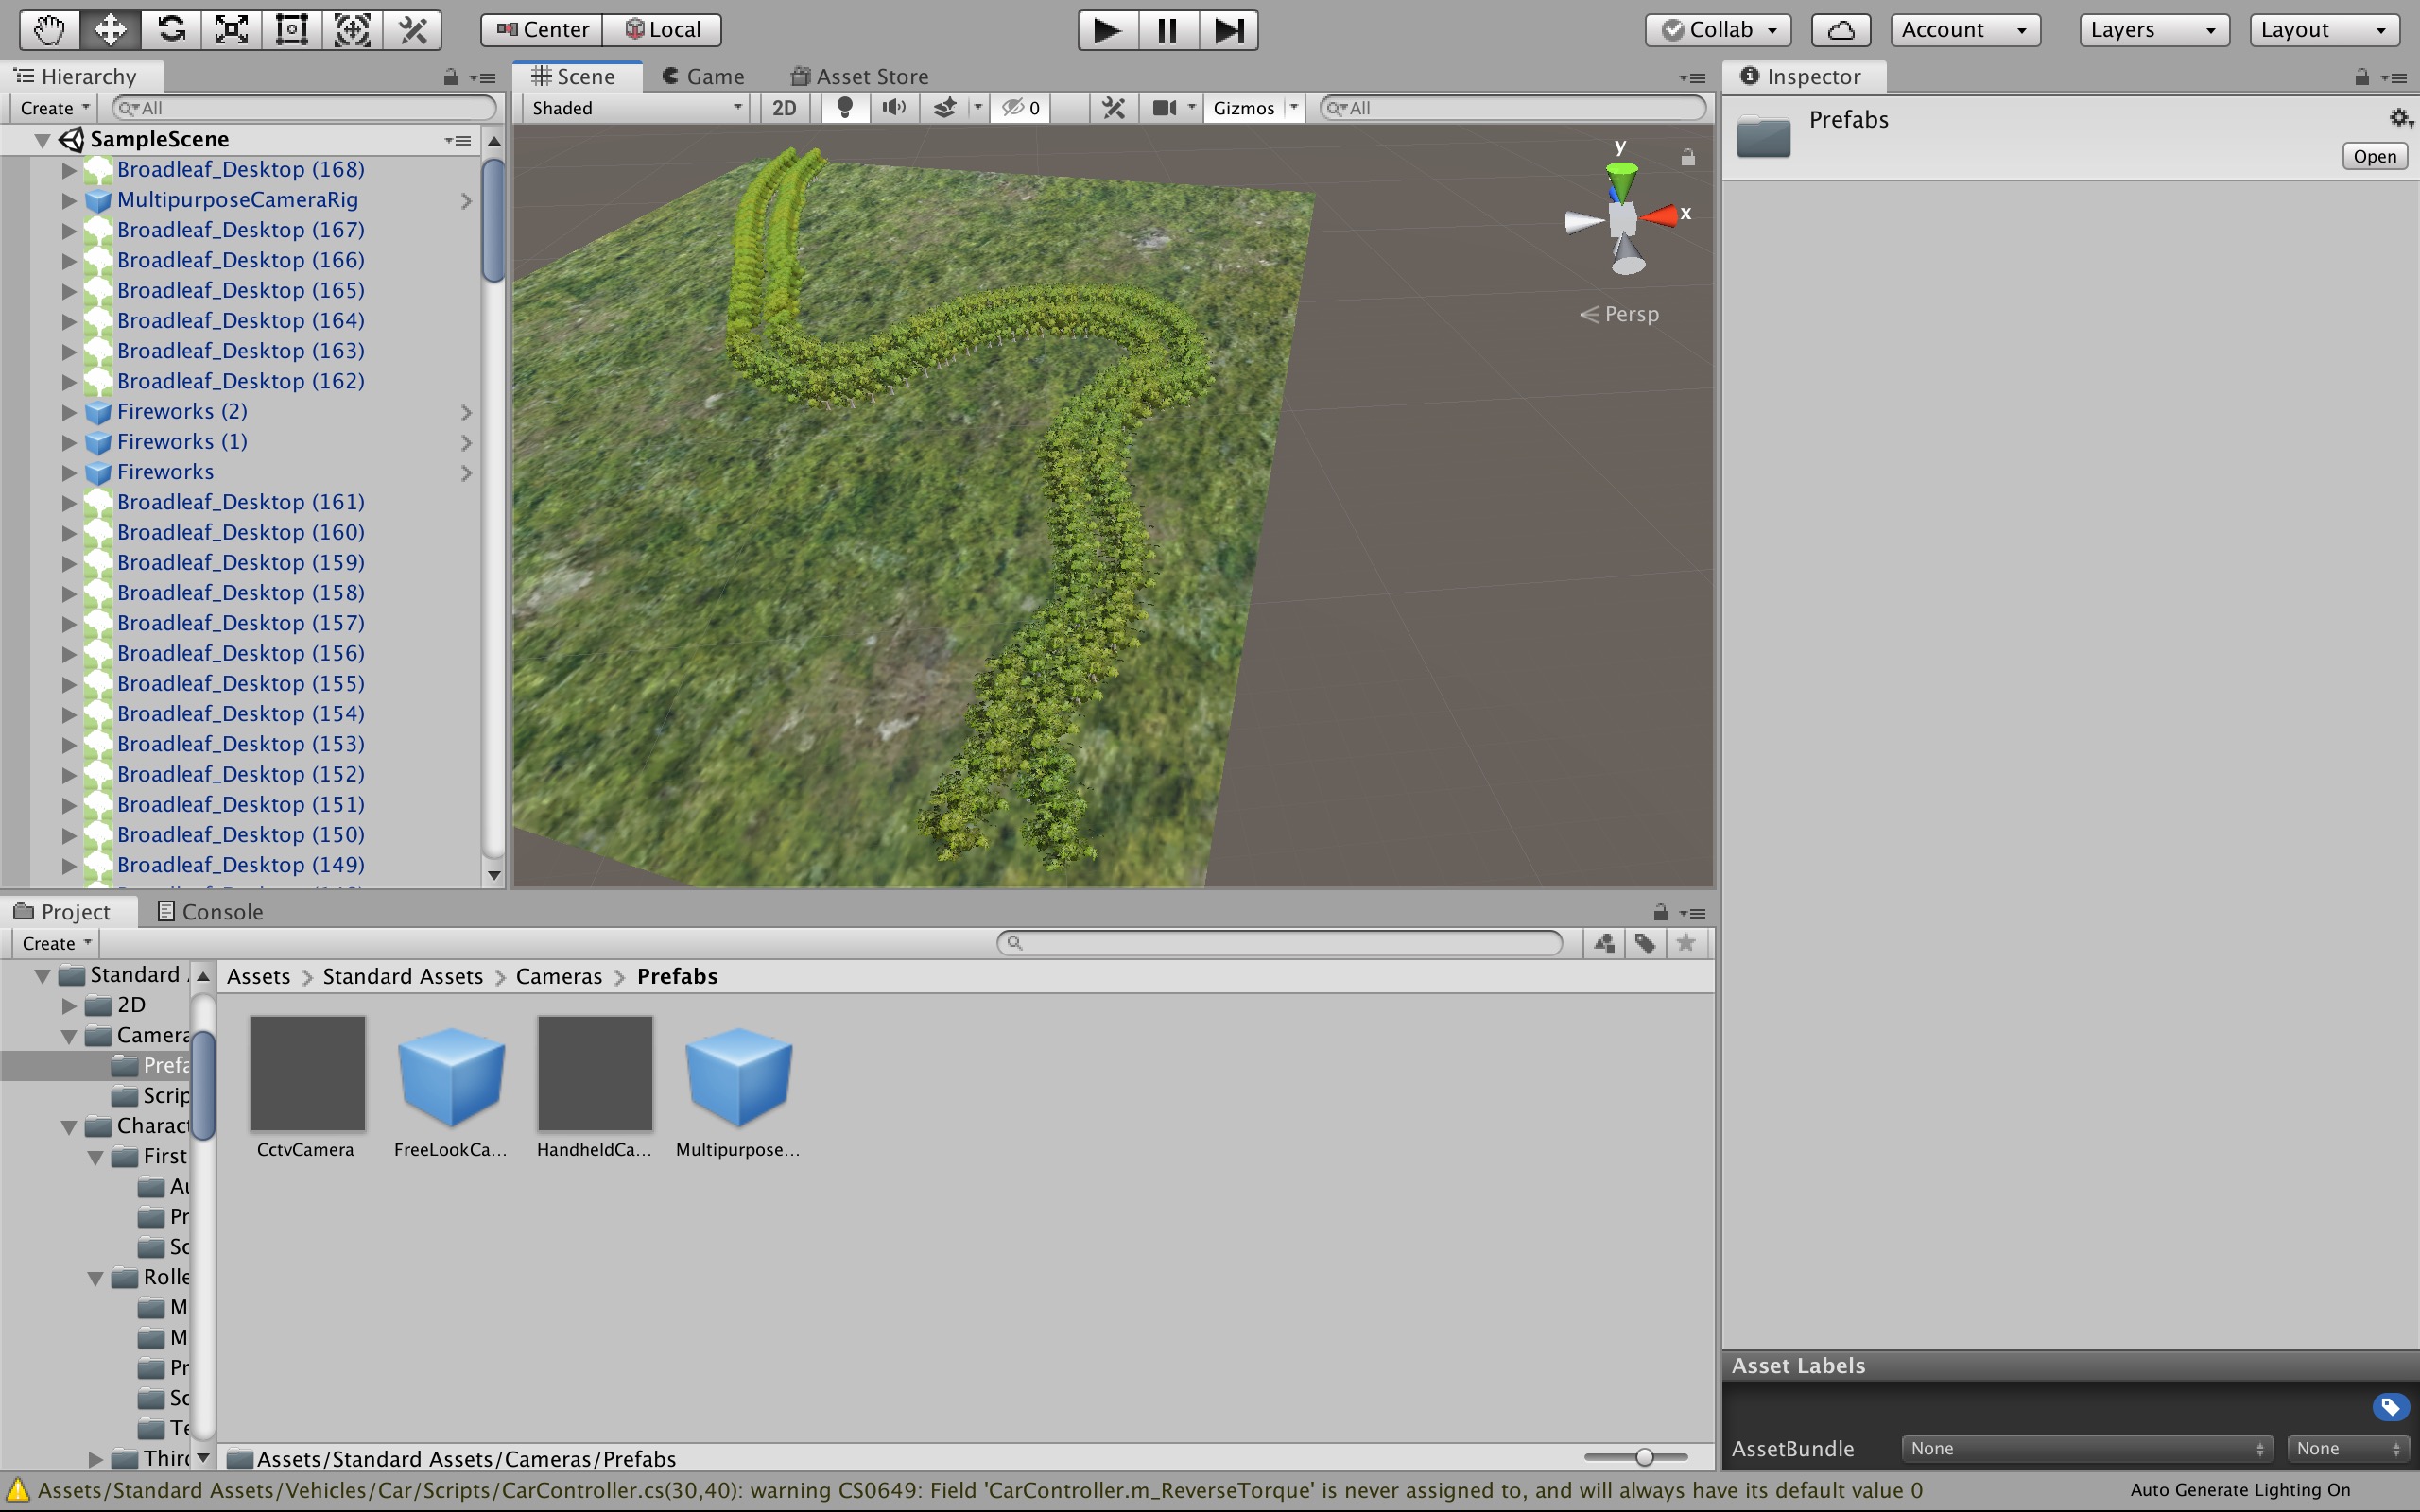
Task: Open the Shaded draw mode dropdown
Action: 637,107
